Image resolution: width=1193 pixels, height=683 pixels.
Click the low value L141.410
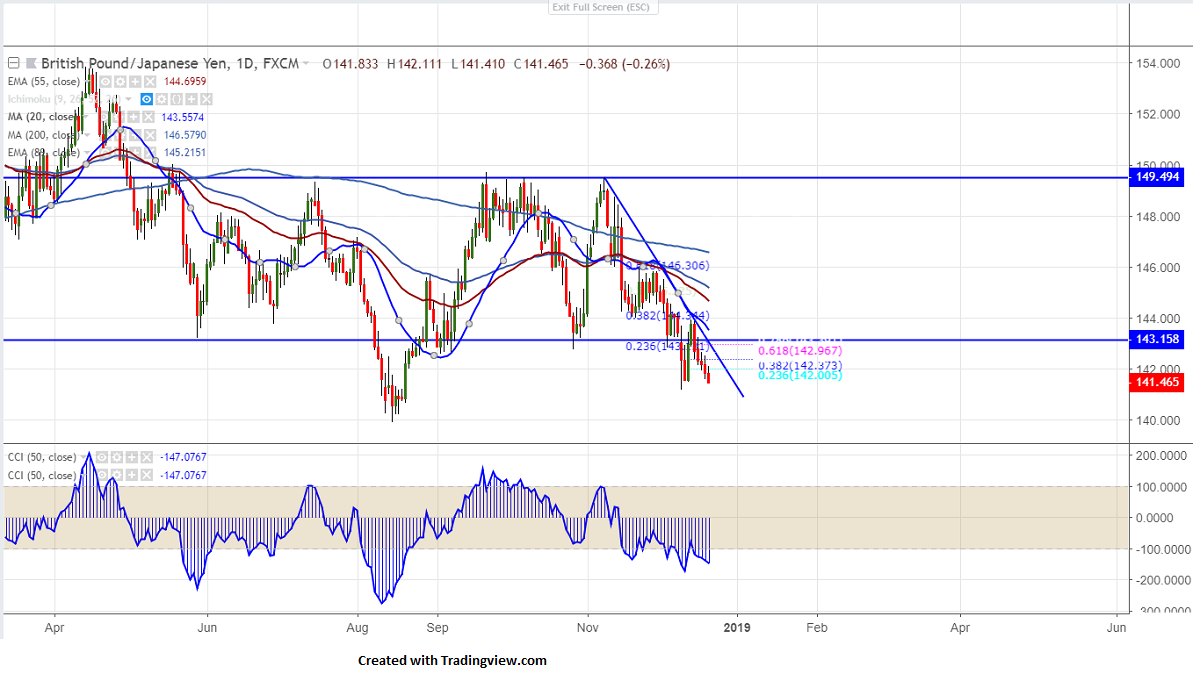[478, 64]
